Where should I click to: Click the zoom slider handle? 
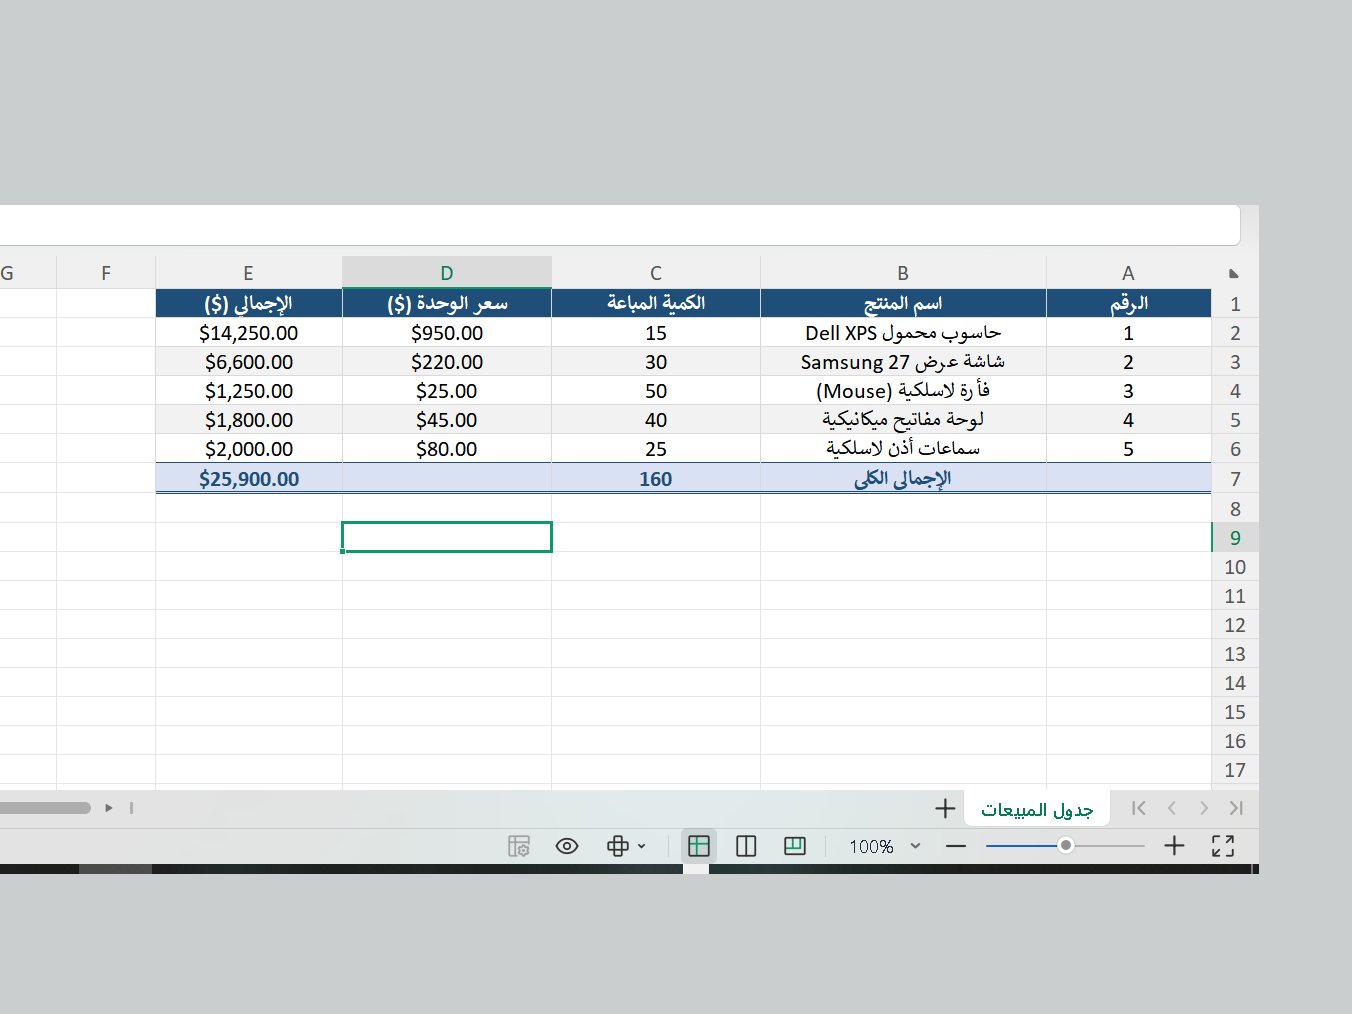click(1066, 846)
